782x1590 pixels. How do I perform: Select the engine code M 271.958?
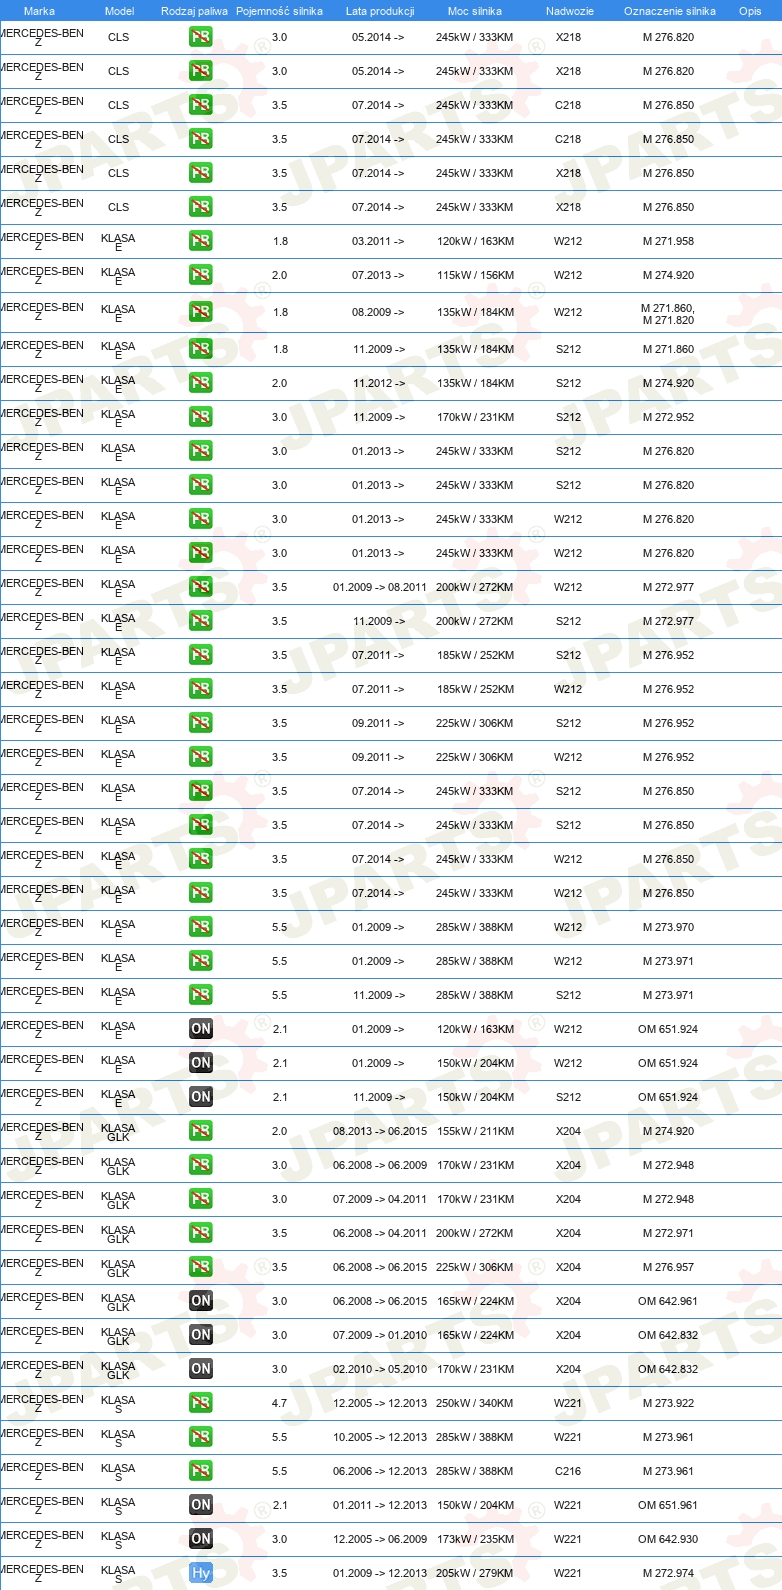[668, 241]
